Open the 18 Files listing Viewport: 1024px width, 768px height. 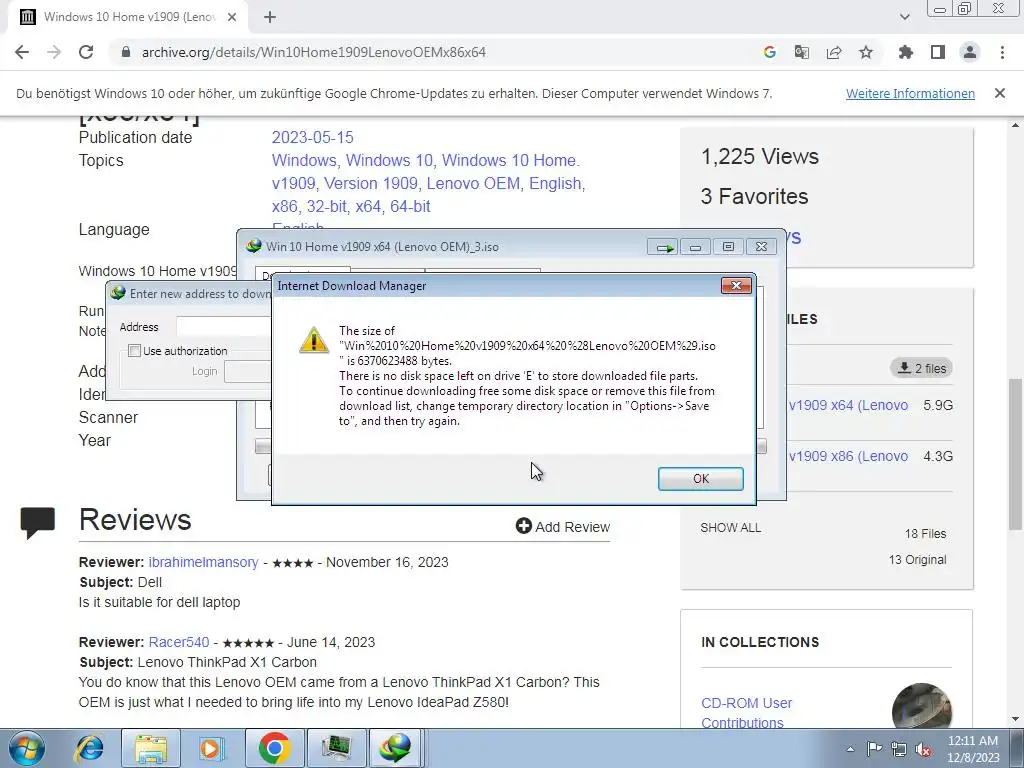(925, 534)
